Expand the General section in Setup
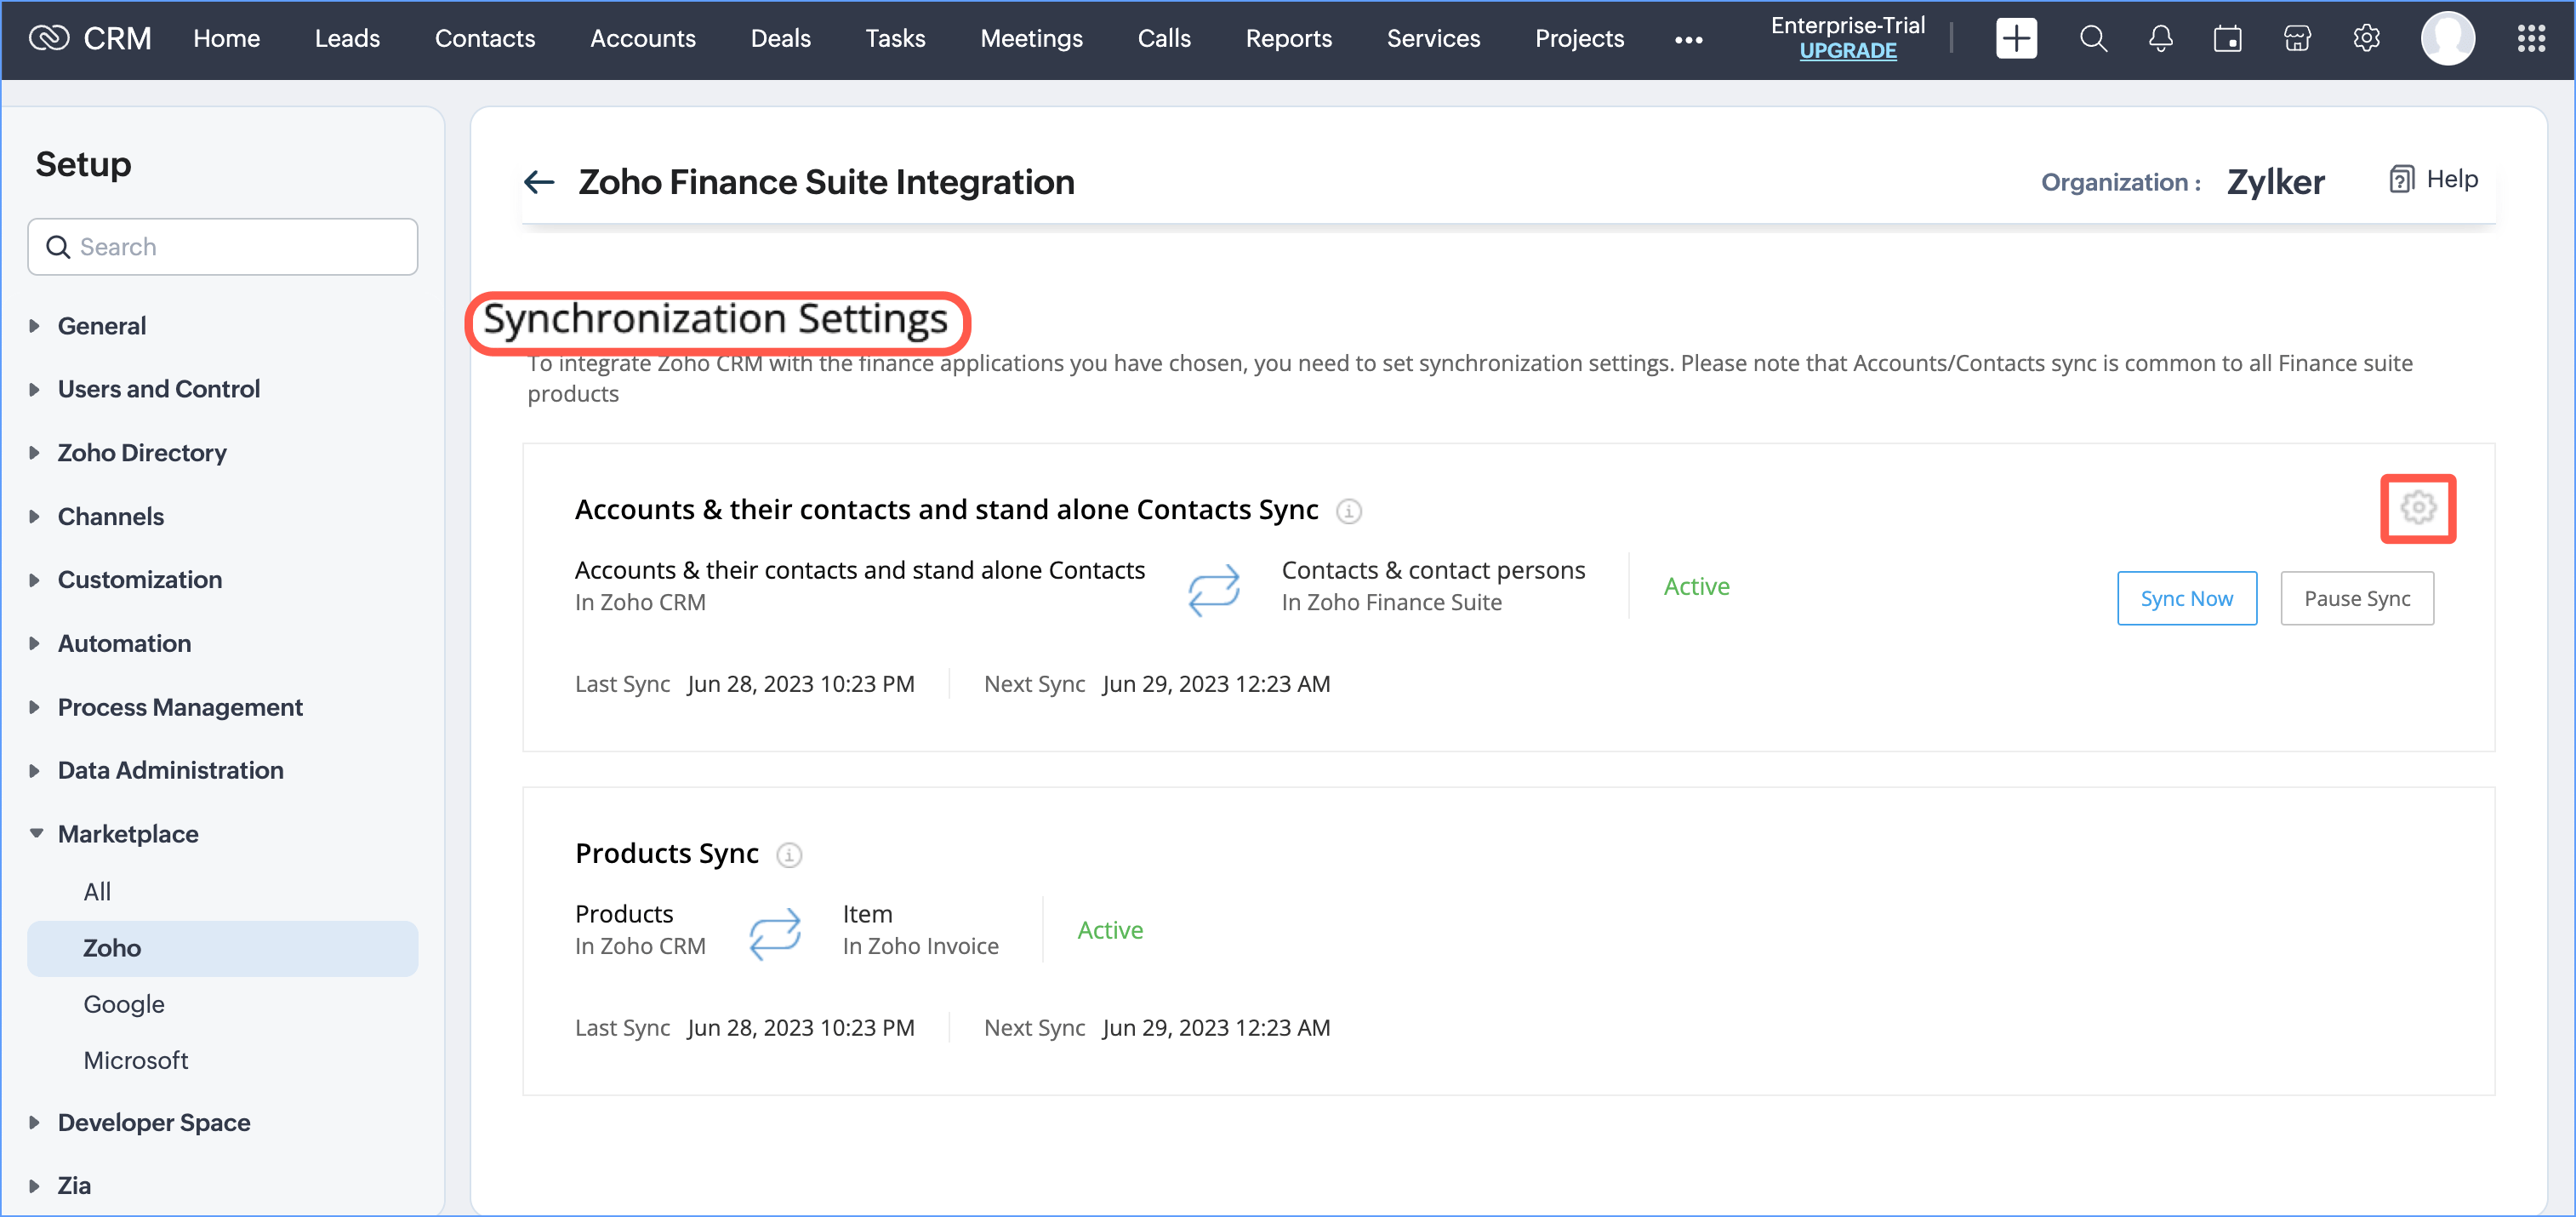2576x1217 pixels. pos(101,326)
